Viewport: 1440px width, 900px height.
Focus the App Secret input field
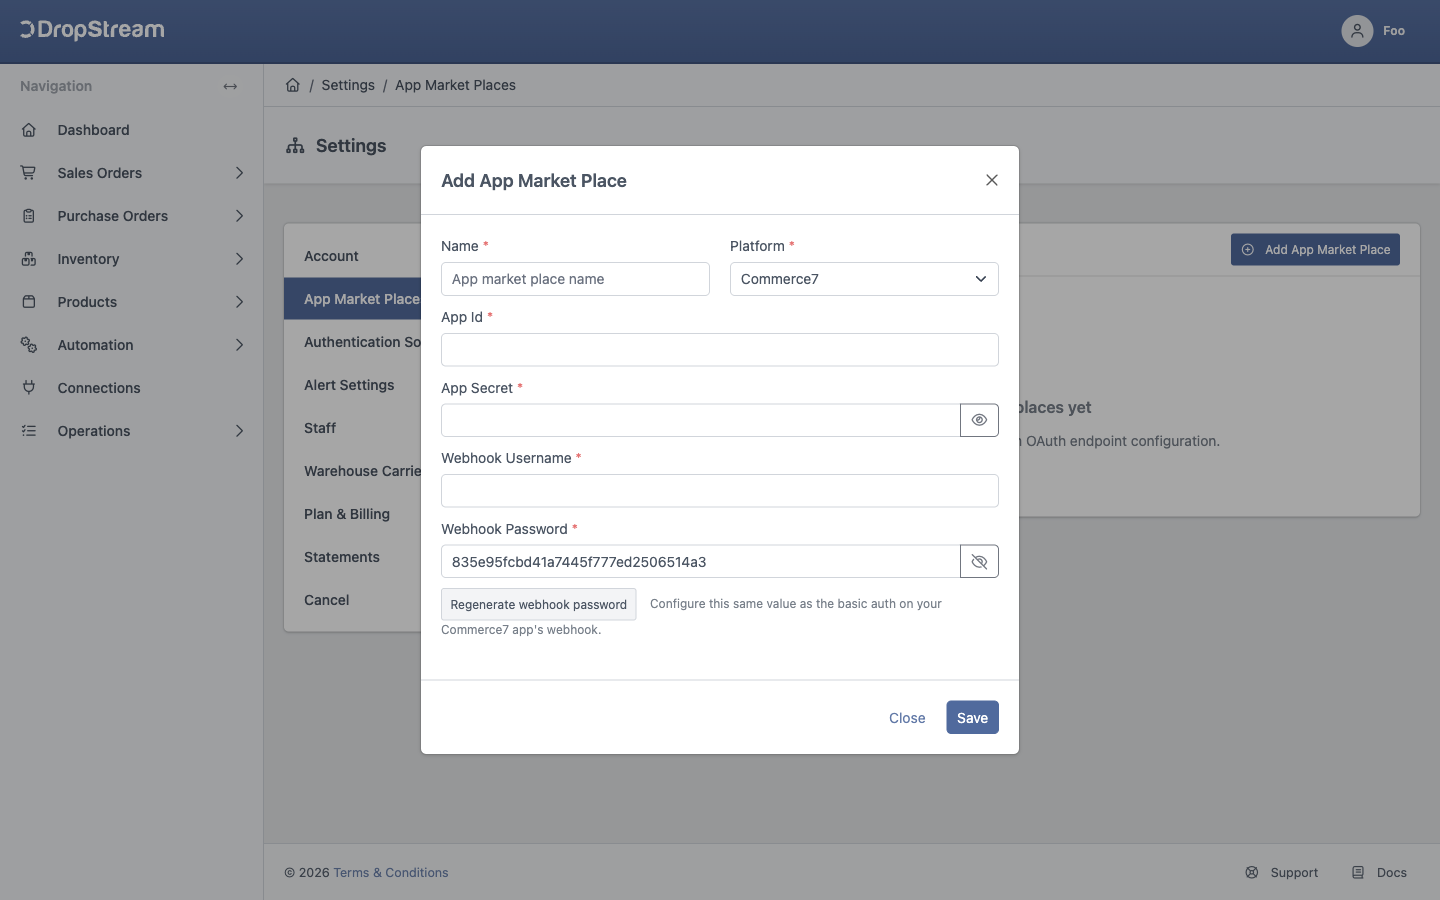[700, 420]
